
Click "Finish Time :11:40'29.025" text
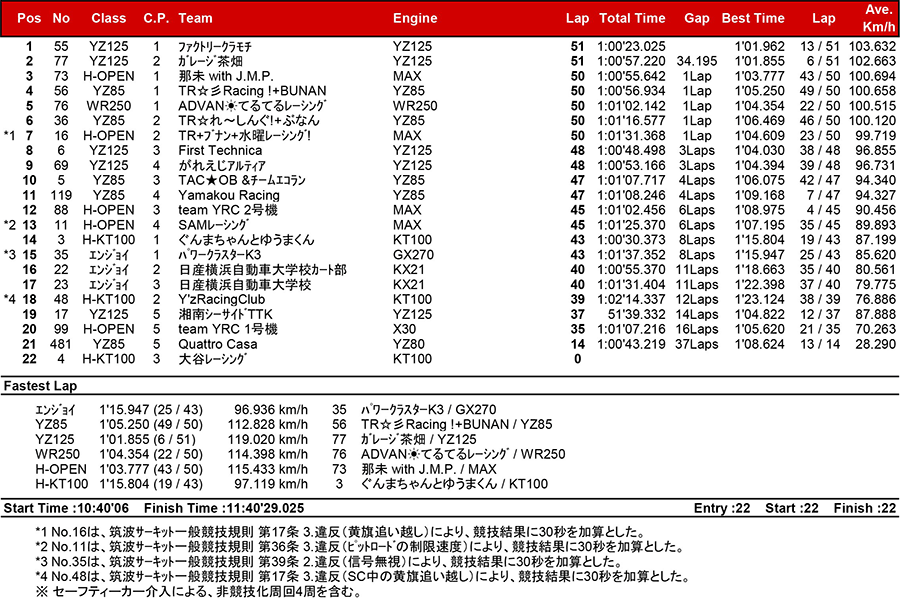tap(224, 509)
